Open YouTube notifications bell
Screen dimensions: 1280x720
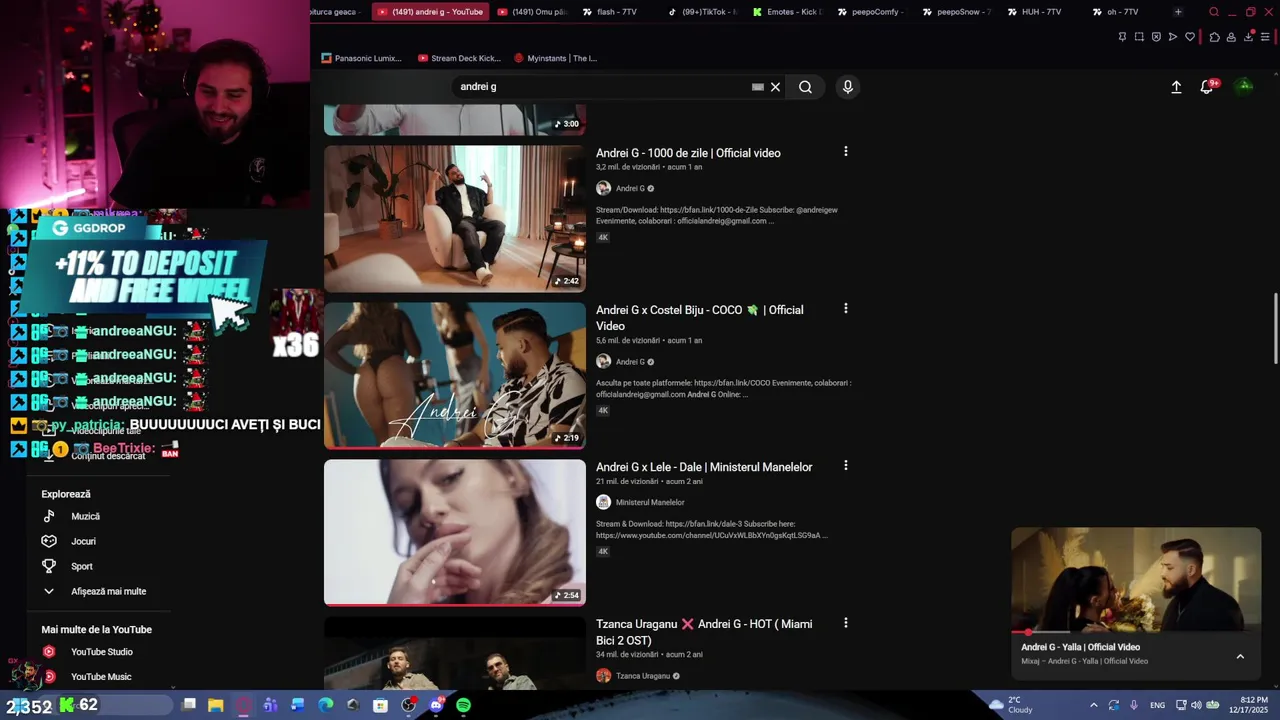[x=1207, y=87]
